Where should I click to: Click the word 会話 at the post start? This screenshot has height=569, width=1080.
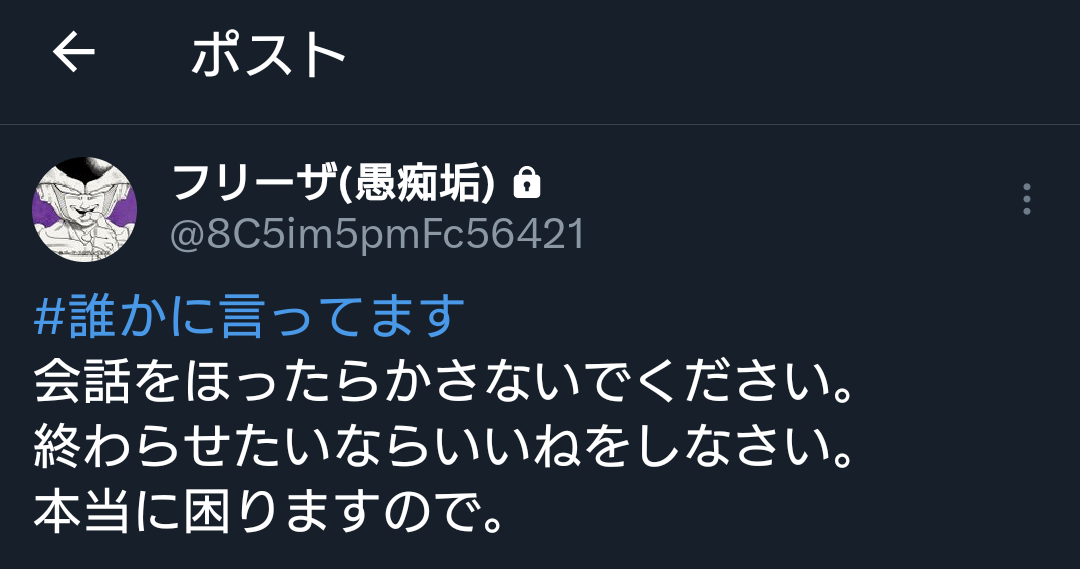point(82,382)
